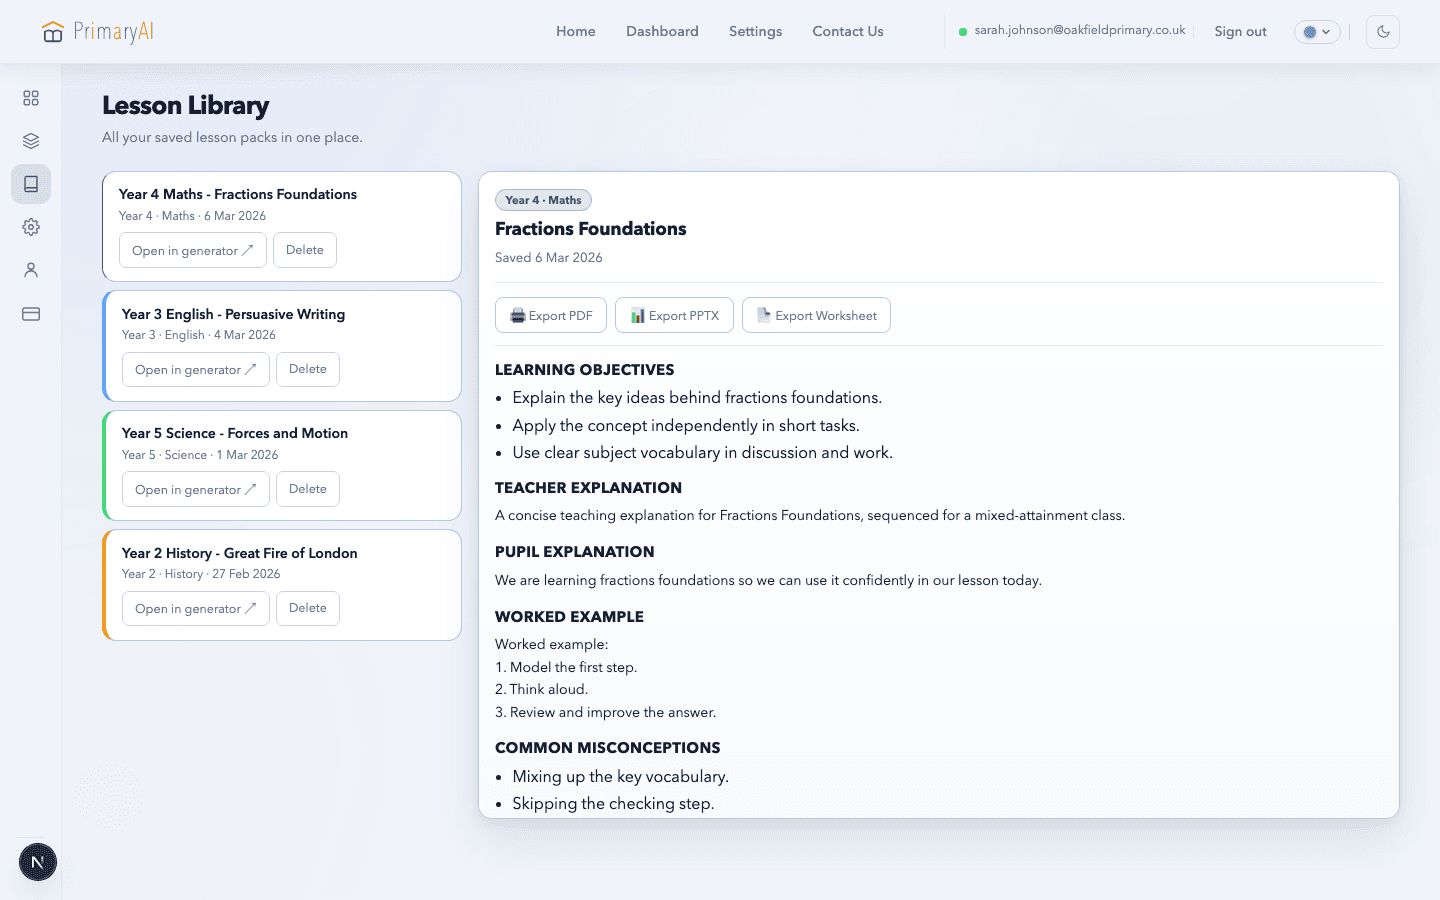The height and width of the screenshot is (900, 1440).
Task: Click the blue accent bar on Persuasive Writing card
Action: 104,346
